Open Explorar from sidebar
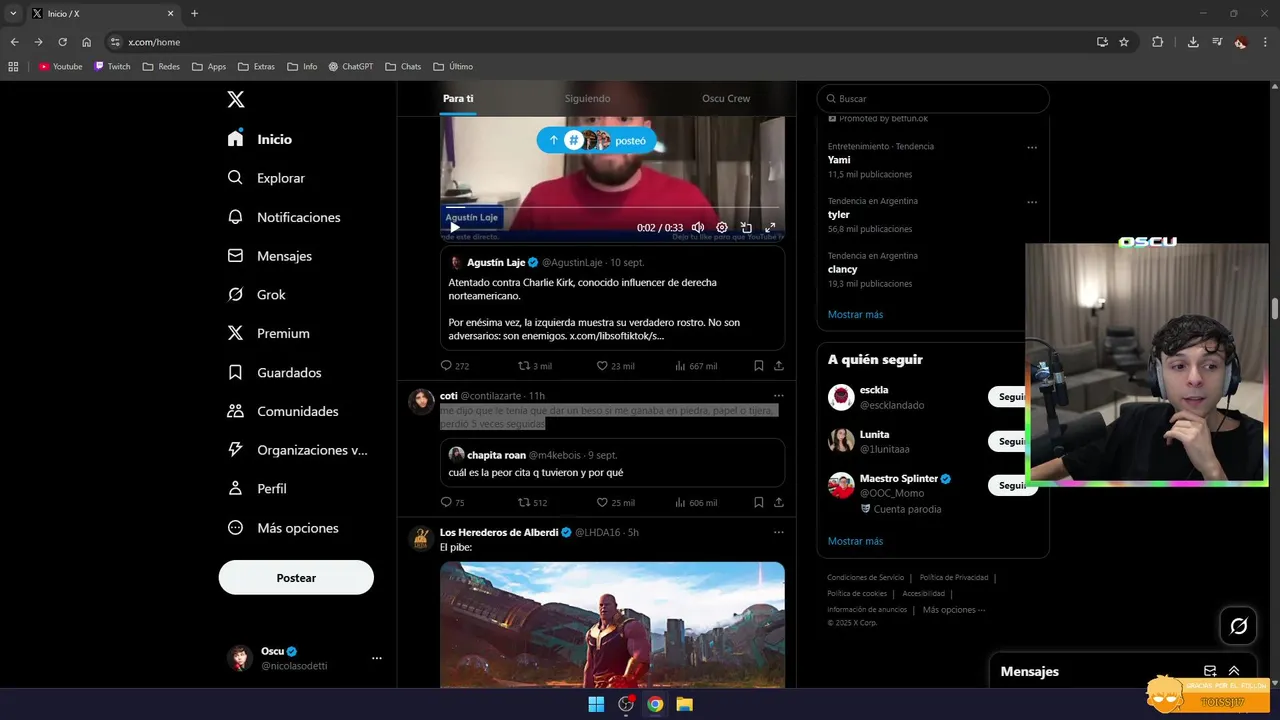Image resolution: width=1280 pixels, height=720 pixels. (x=266, y=178)
